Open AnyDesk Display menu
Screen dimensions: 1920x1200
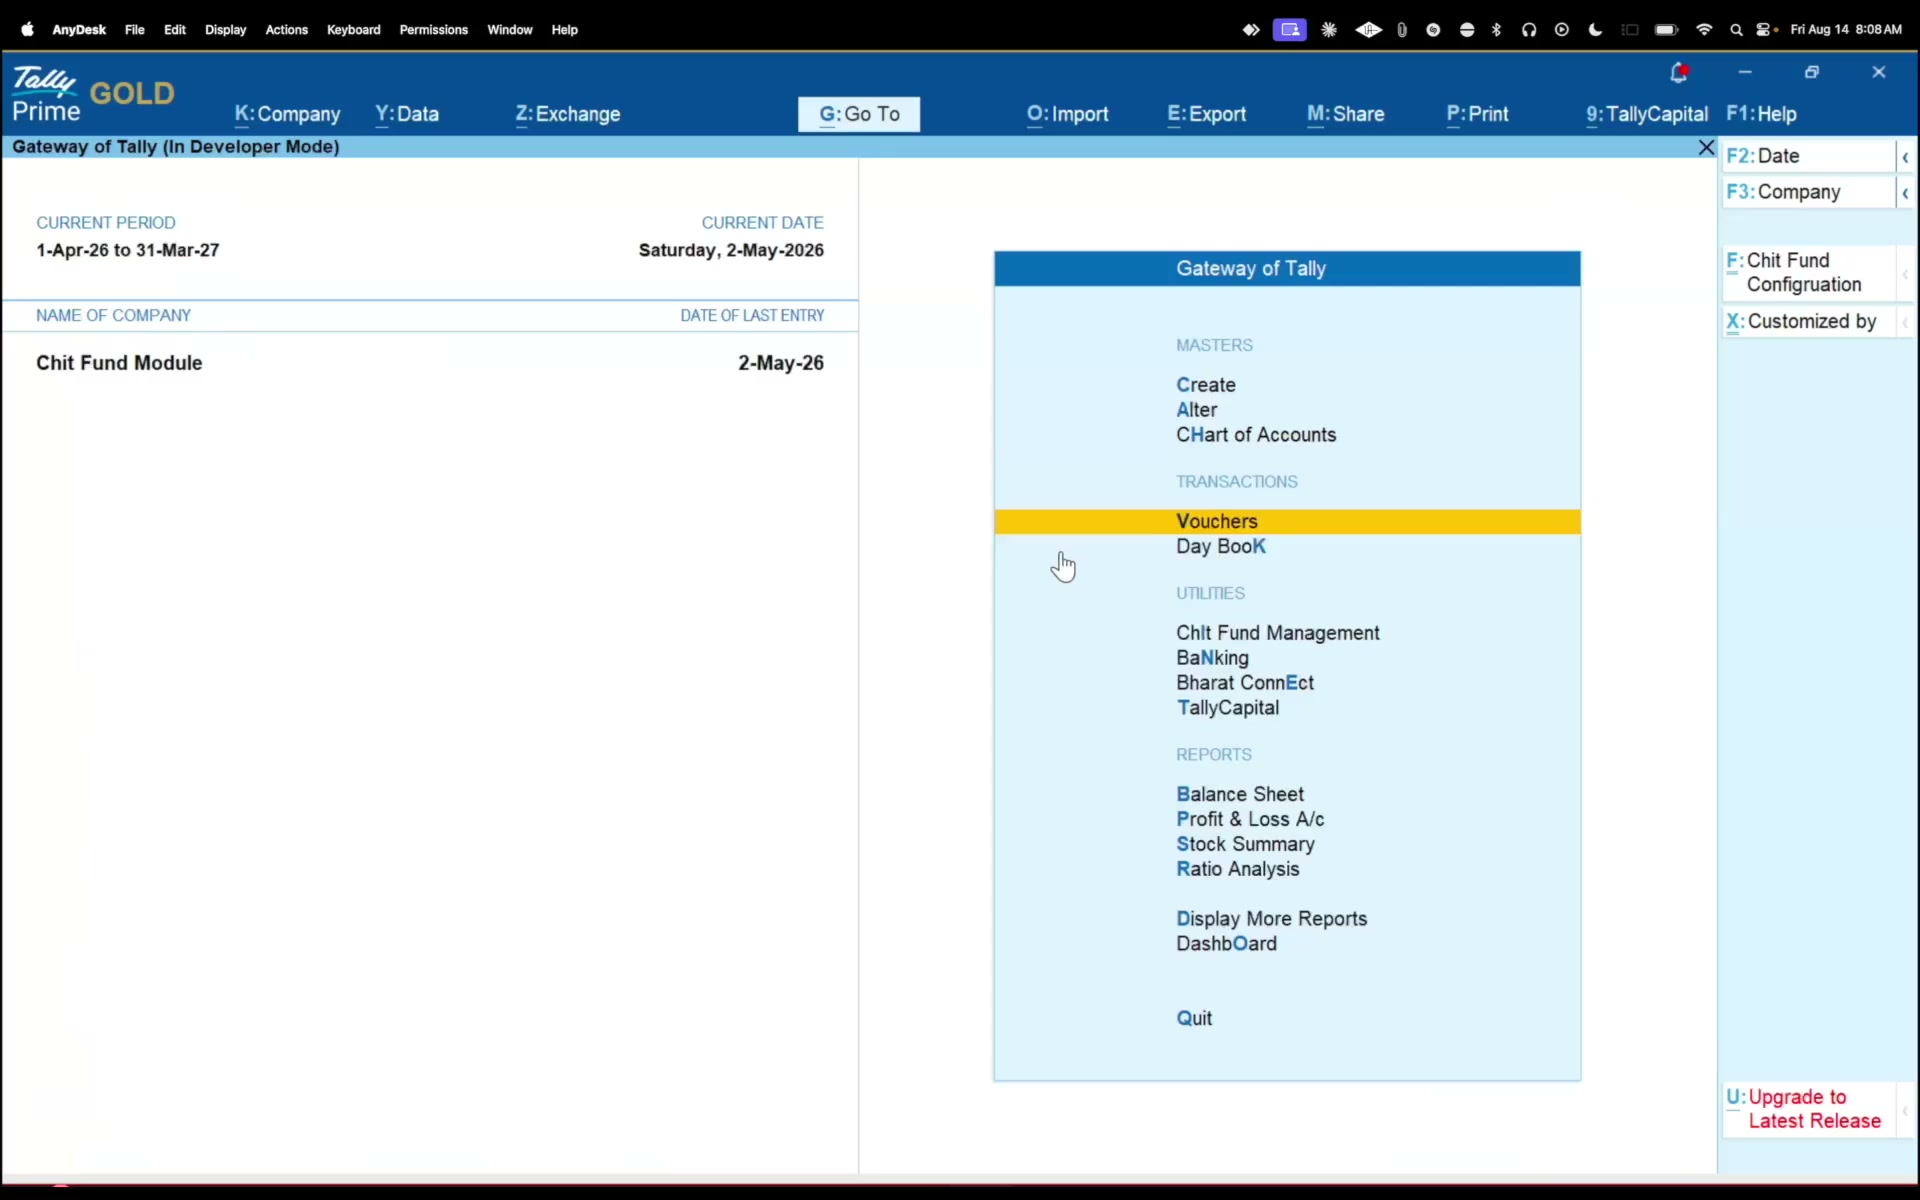tap(225, 30)
